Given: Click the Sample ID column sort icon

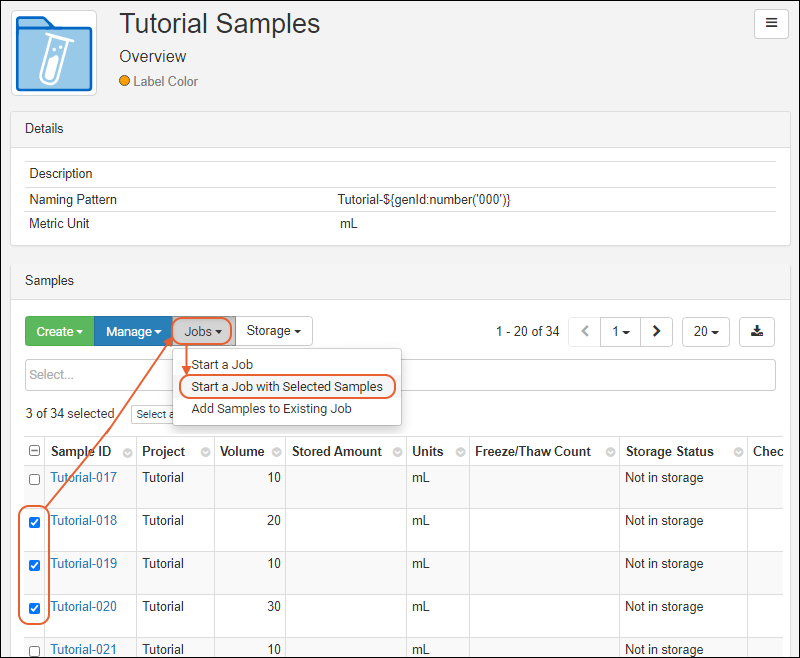Looking at the screenshot, I should pyautogui.click(x=127, y=452).
